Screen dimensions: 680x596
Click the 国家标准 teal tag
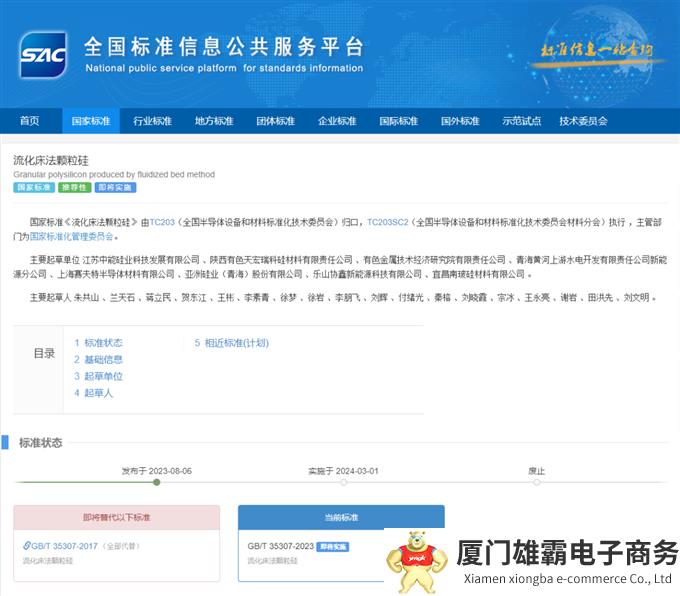34,187
